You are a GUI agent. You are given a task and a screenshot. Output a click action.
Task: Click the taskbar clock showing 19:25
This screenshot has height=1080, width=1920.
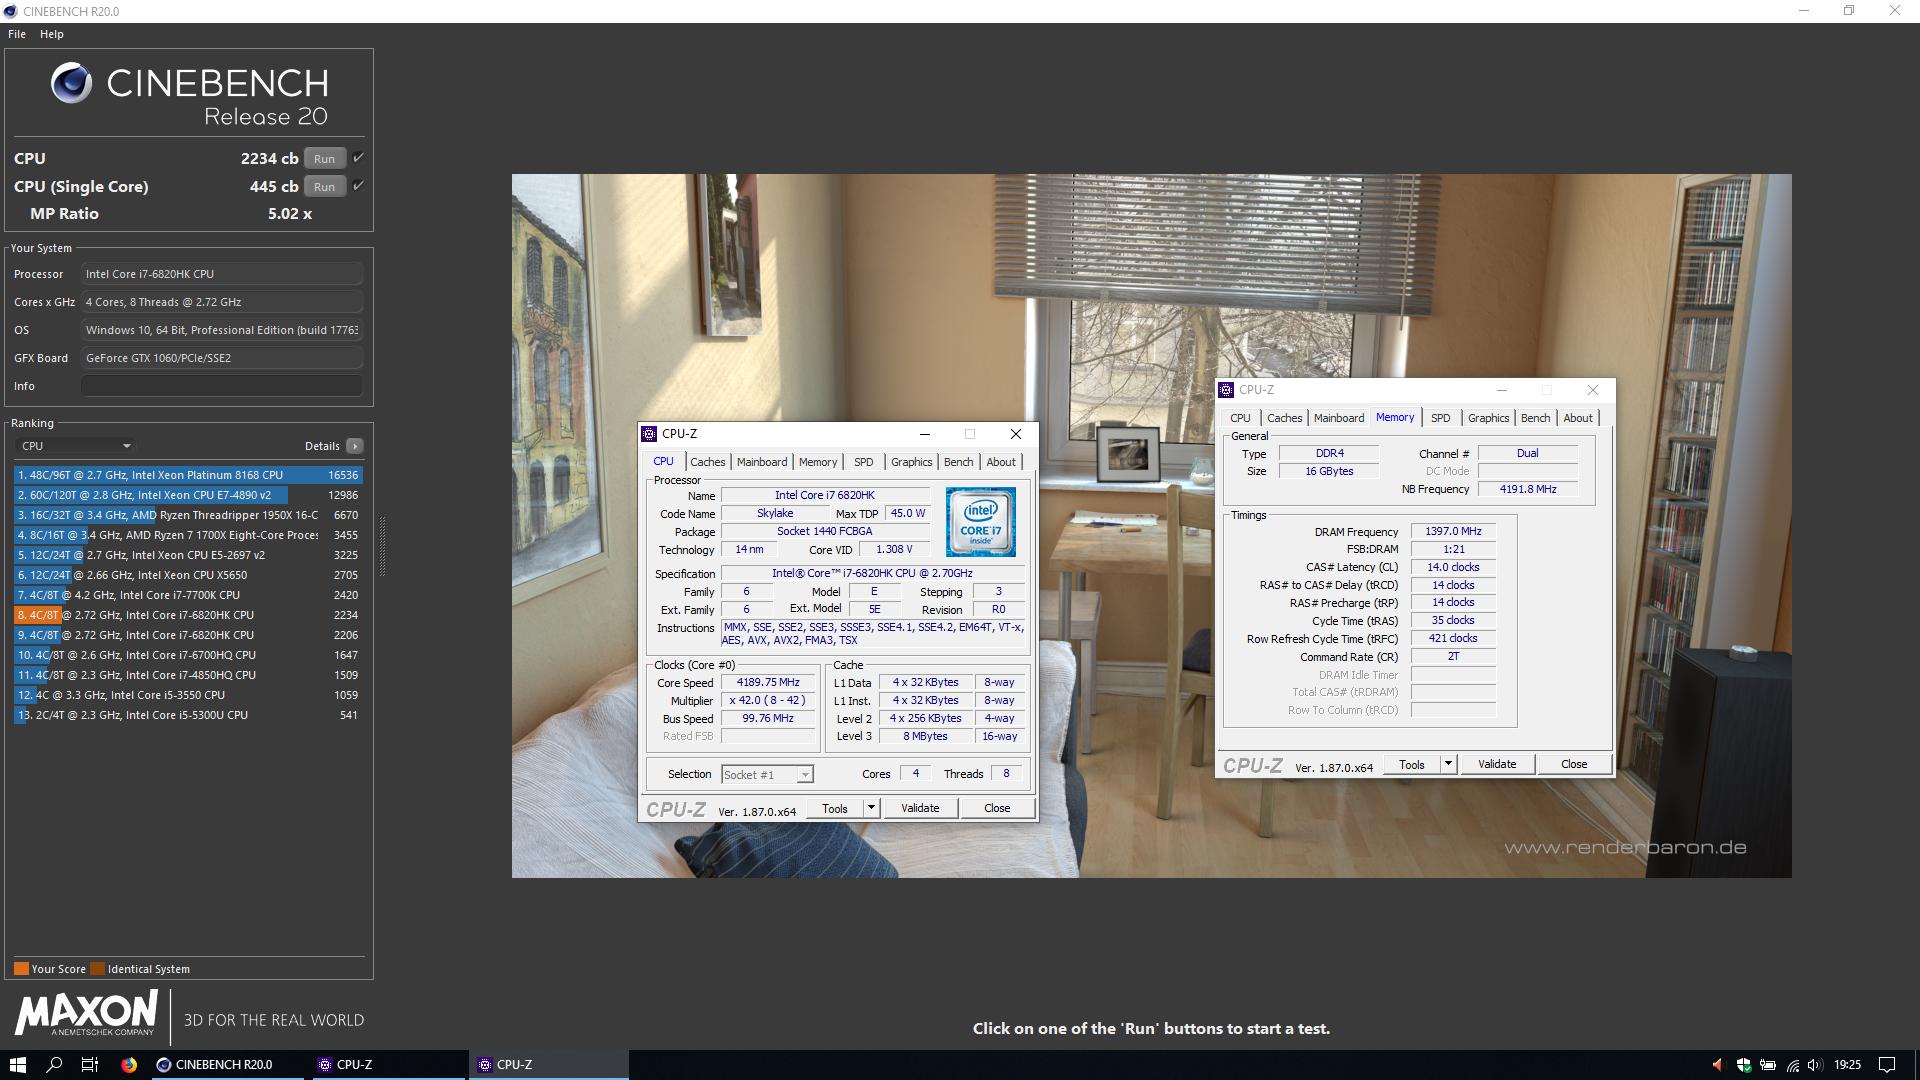point(1847,1065)
